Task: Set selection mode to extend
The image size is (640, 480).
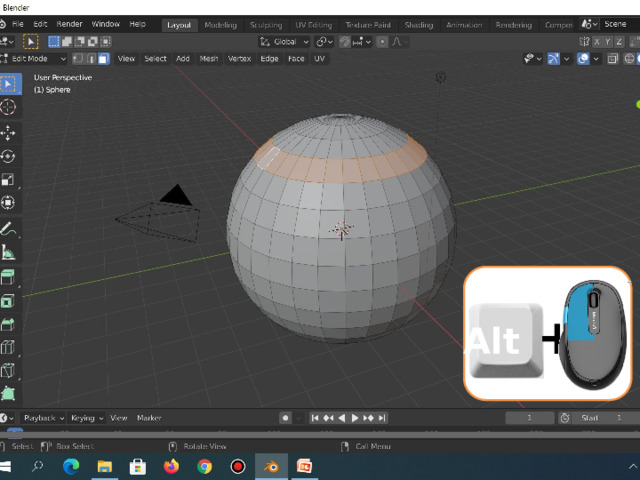Action: [67, 42]
